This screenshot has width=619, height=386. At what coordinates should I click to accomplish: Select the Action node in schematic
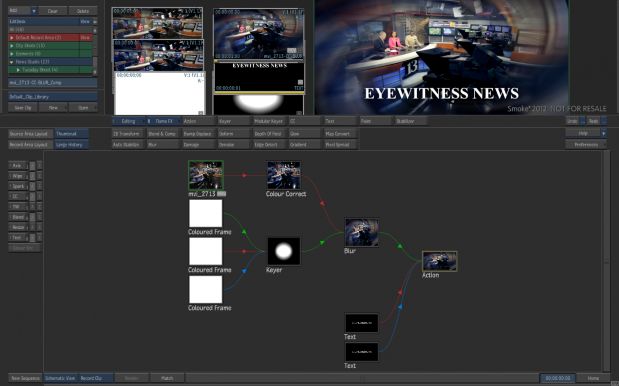click(439, 261)
